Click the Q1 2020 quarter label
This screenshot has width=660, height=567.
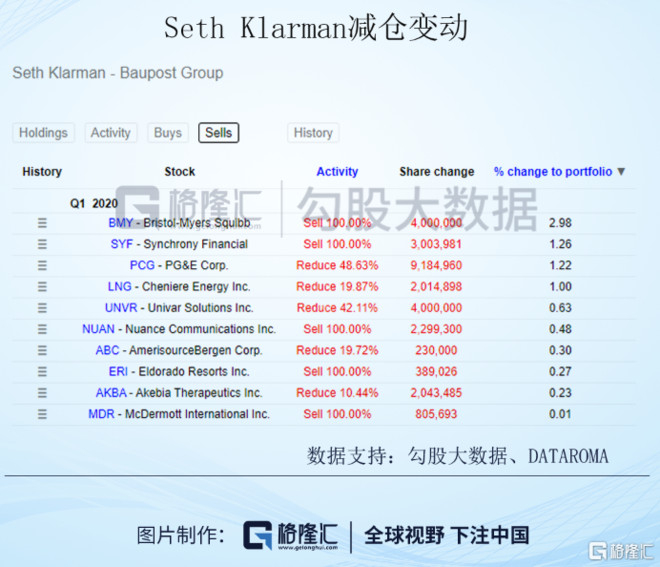tap(94, 203)
